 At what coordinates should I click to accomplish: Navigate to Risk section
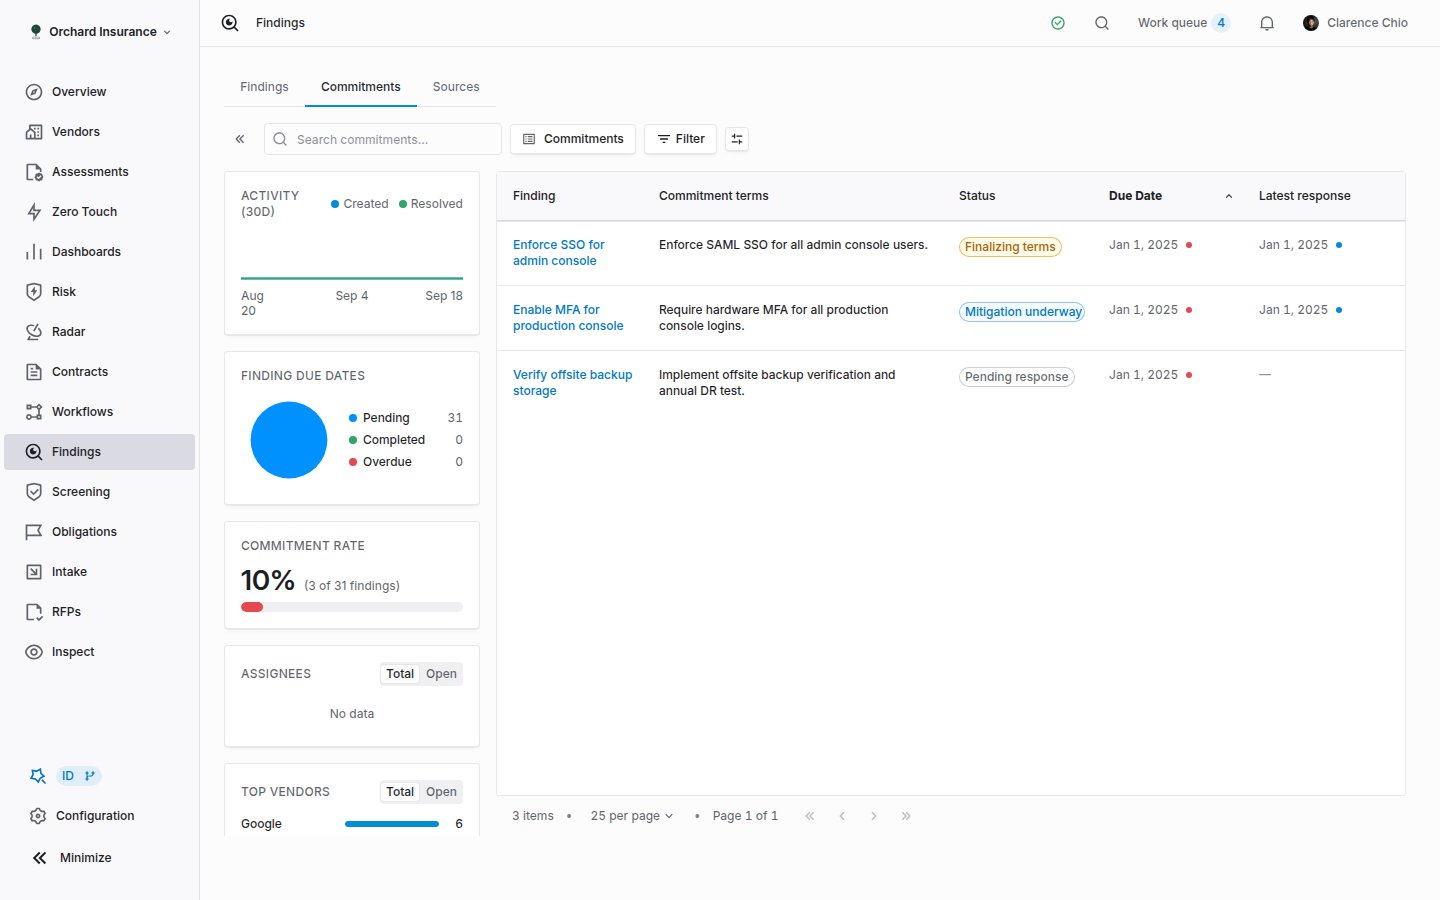(x=99, y=292)
